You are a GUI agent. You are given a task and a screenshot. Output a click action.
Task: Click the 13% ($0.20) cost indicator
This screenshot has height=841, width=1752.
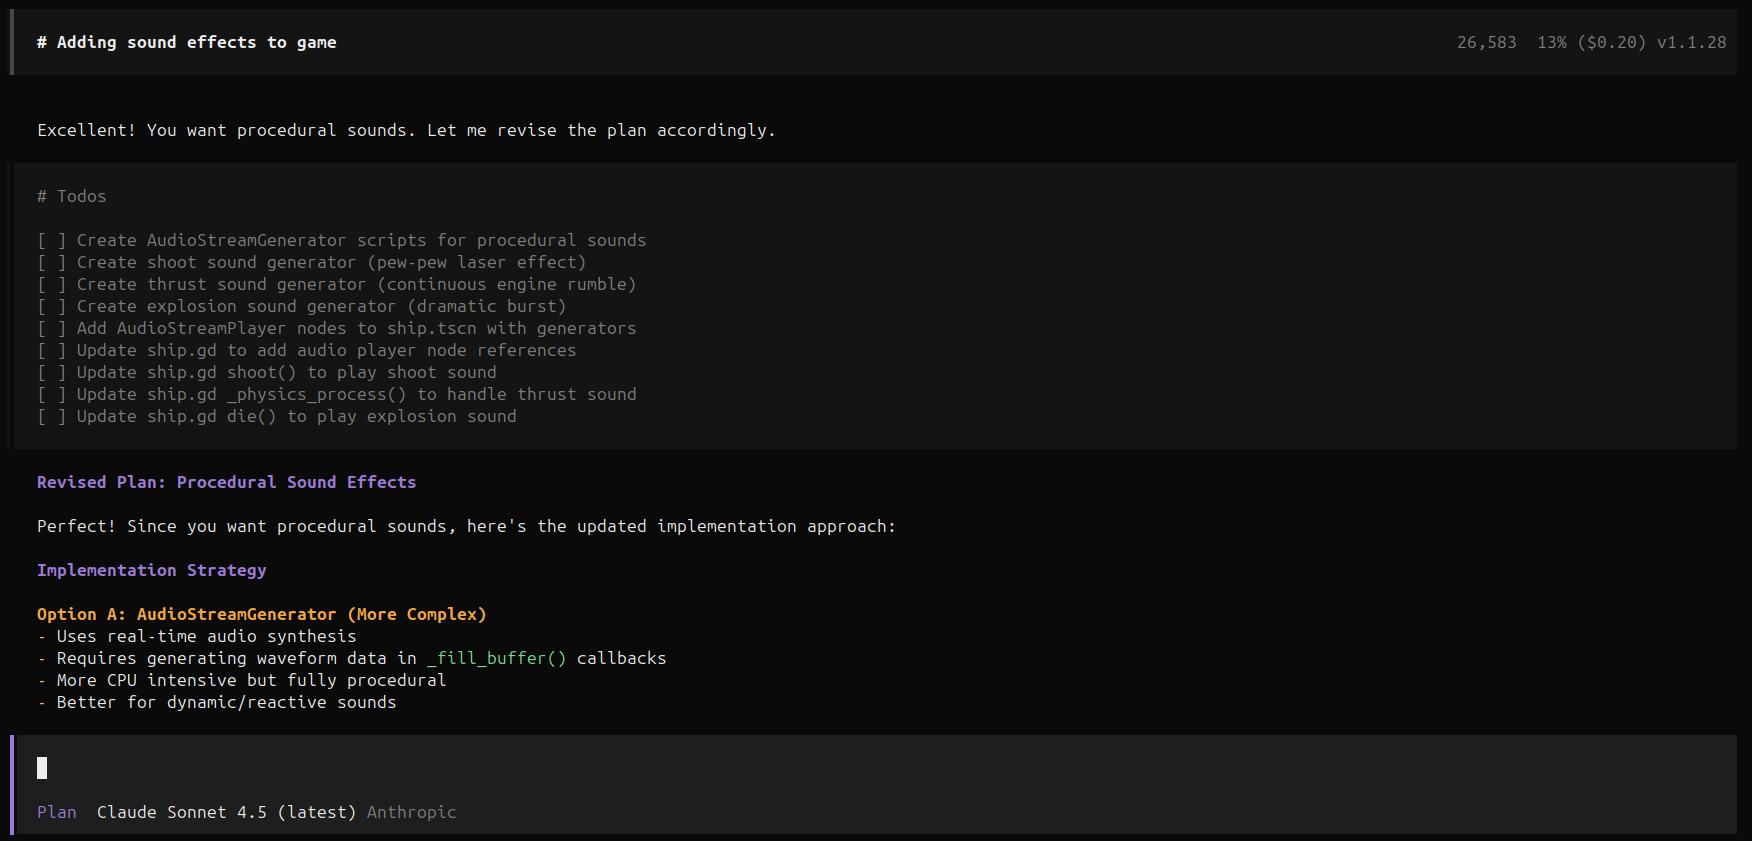tap(1591, 42)
